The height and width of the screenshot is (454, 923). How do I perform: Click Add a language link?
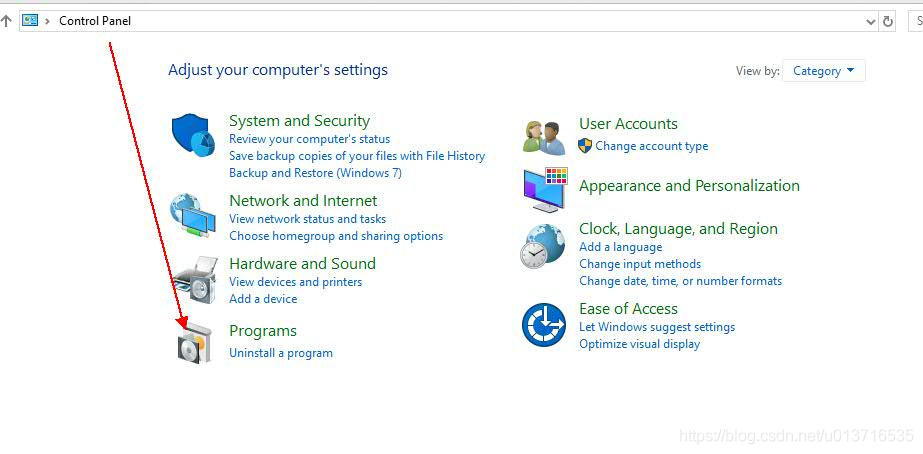[x=620, y=247]
